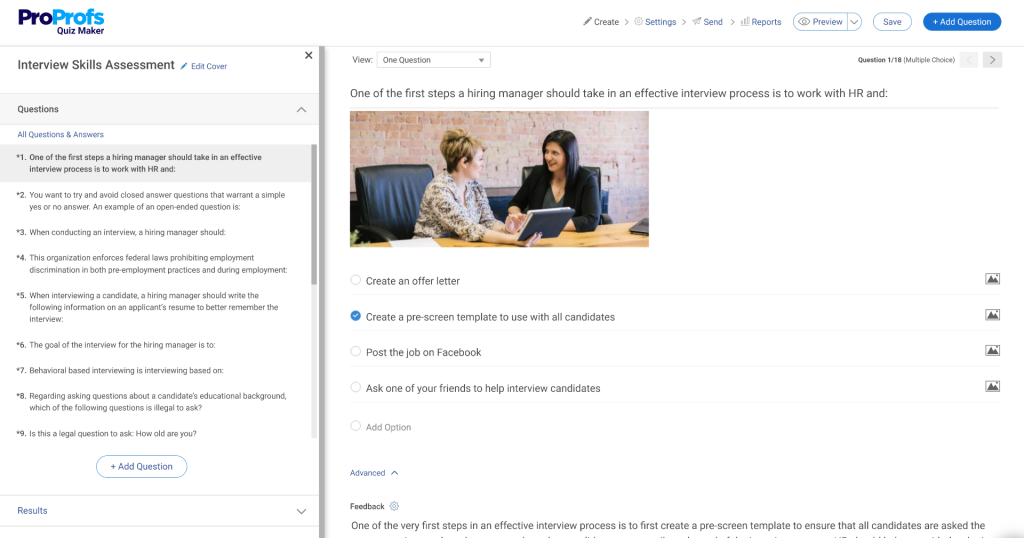This screenshot has width=1024, height=538.
Task: Open the Reports tab
Action: (x=761, y=22)
